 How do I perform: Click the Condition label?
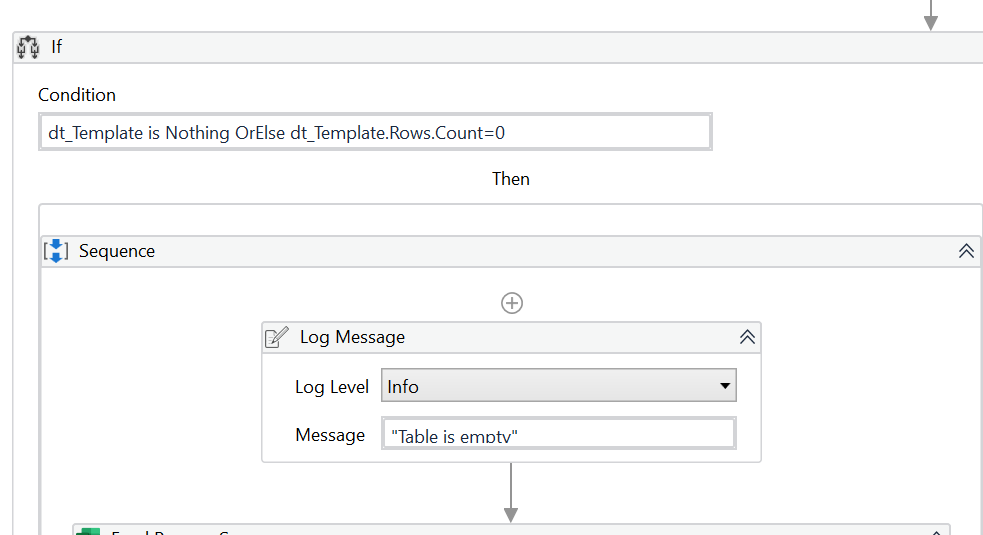tap(77, 95)
